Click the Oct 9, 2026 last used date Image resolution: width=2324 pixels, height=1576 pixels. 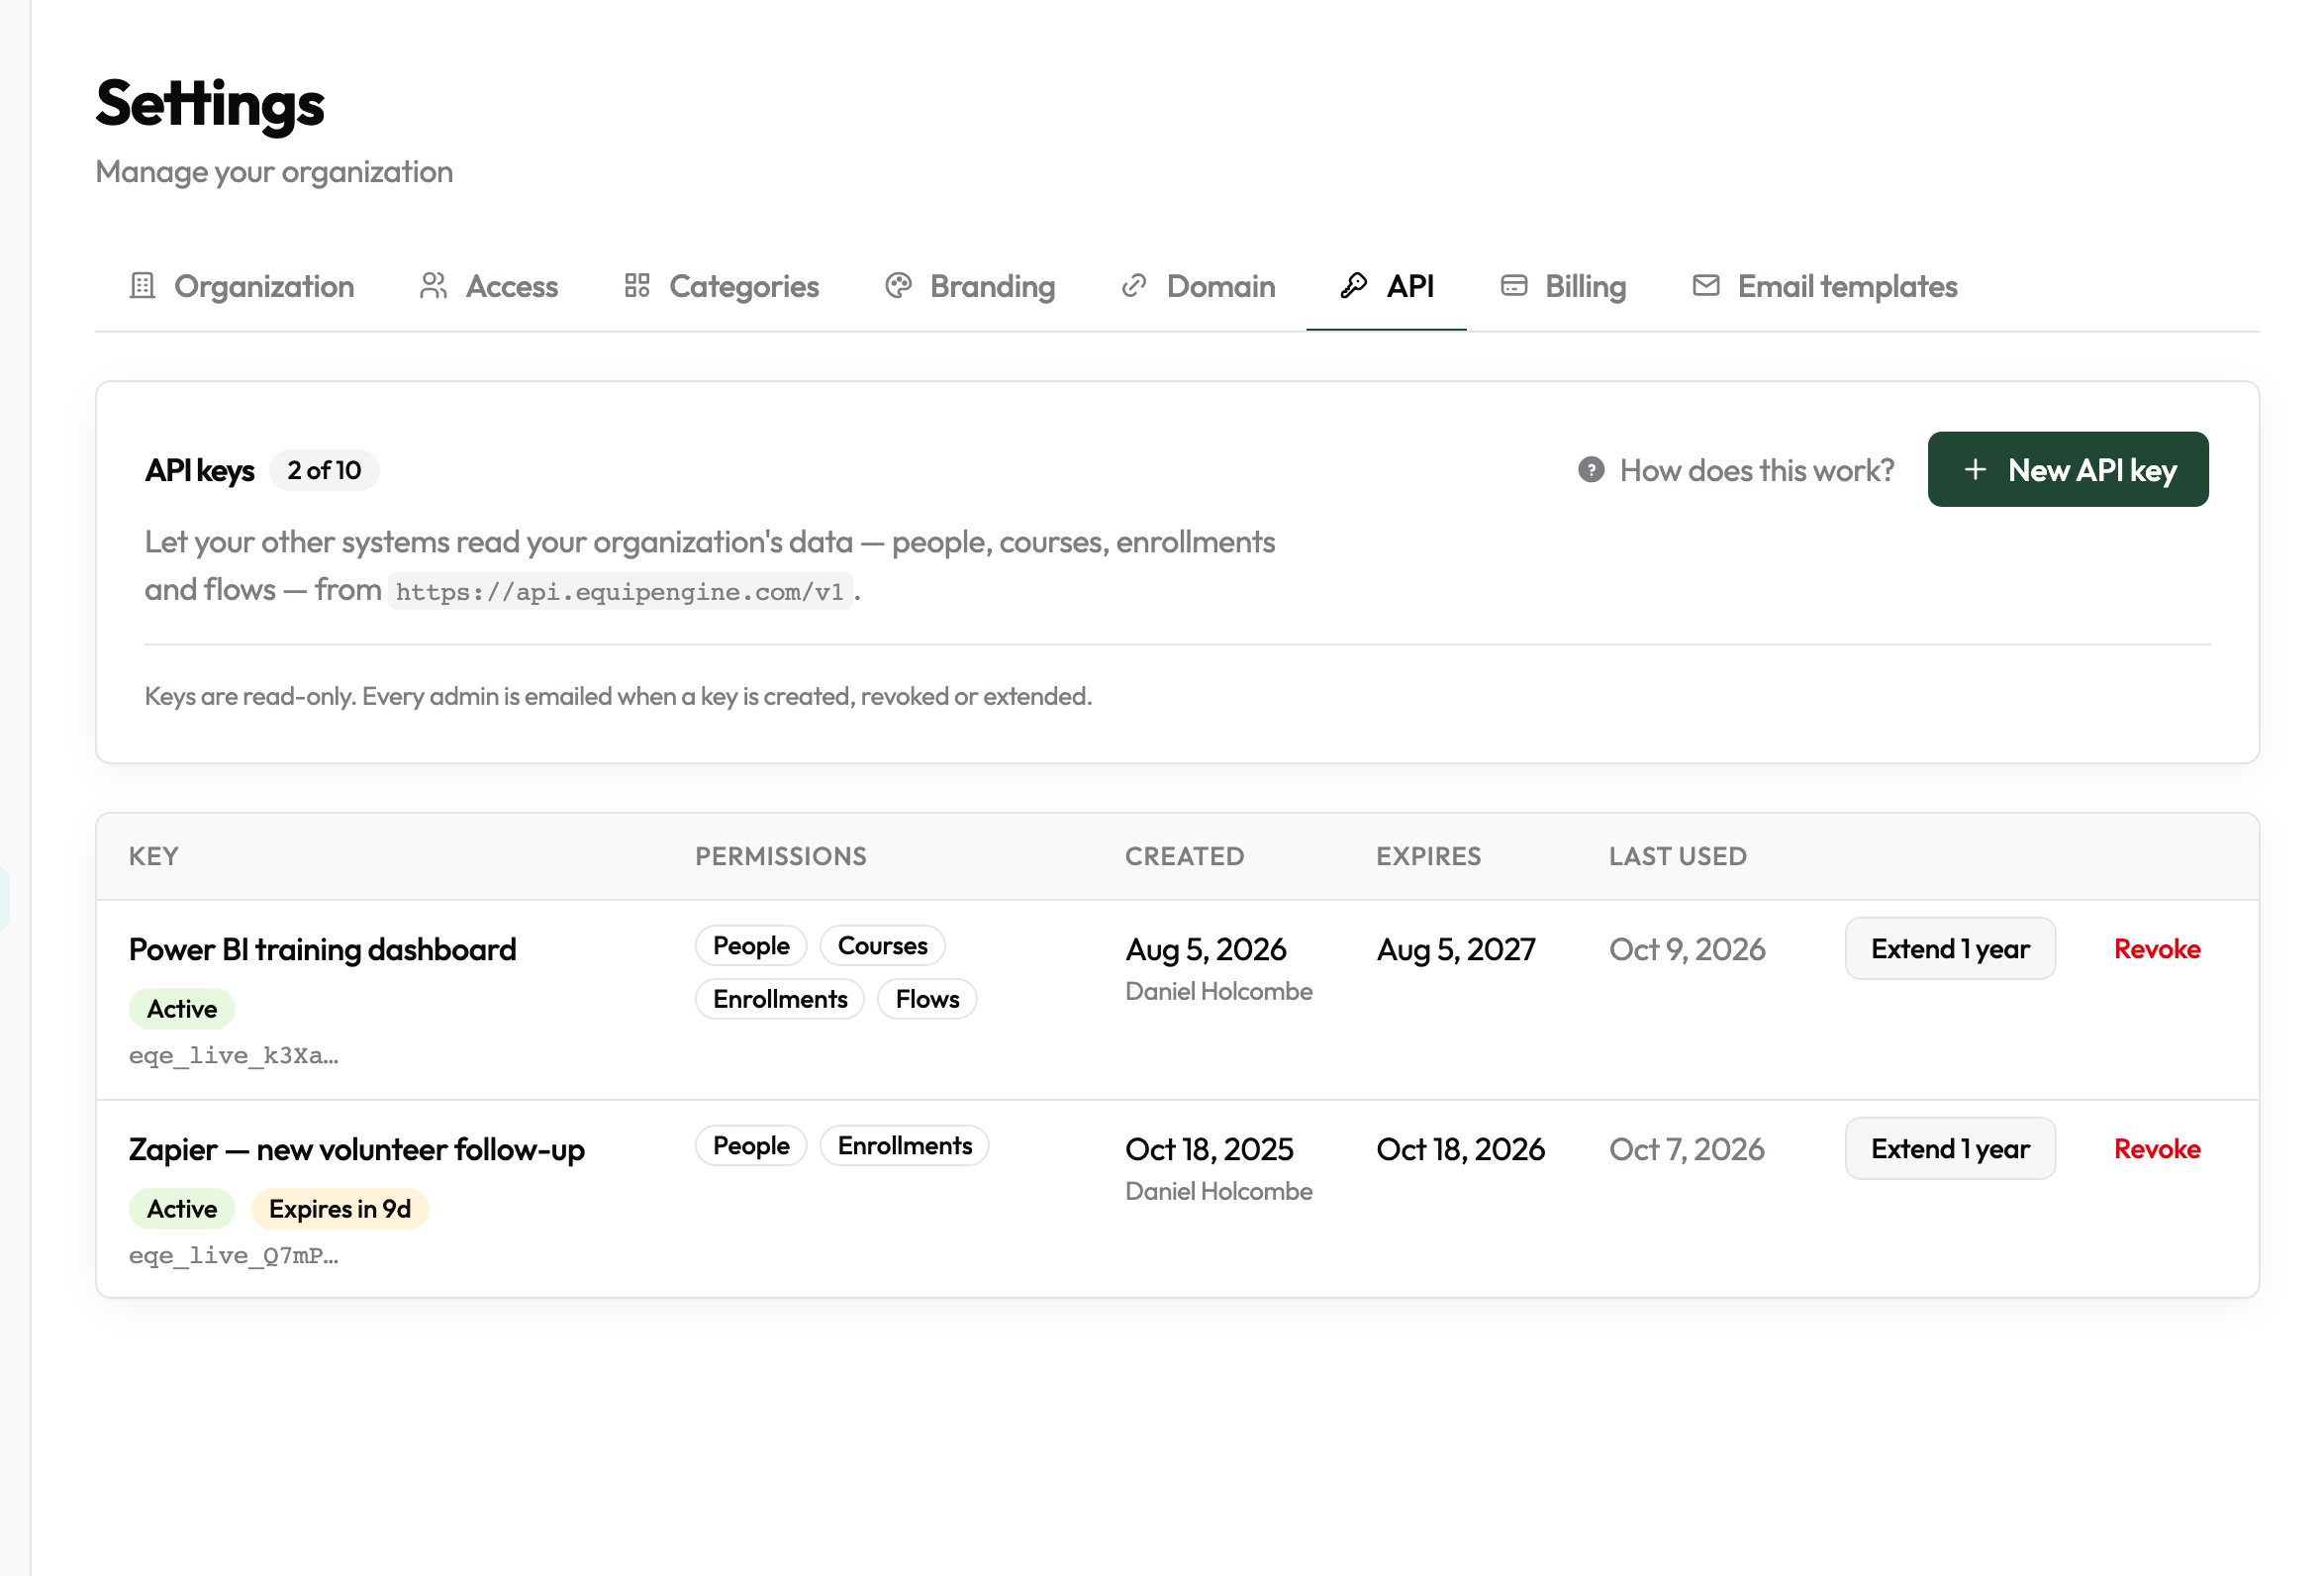[1687, 949]
